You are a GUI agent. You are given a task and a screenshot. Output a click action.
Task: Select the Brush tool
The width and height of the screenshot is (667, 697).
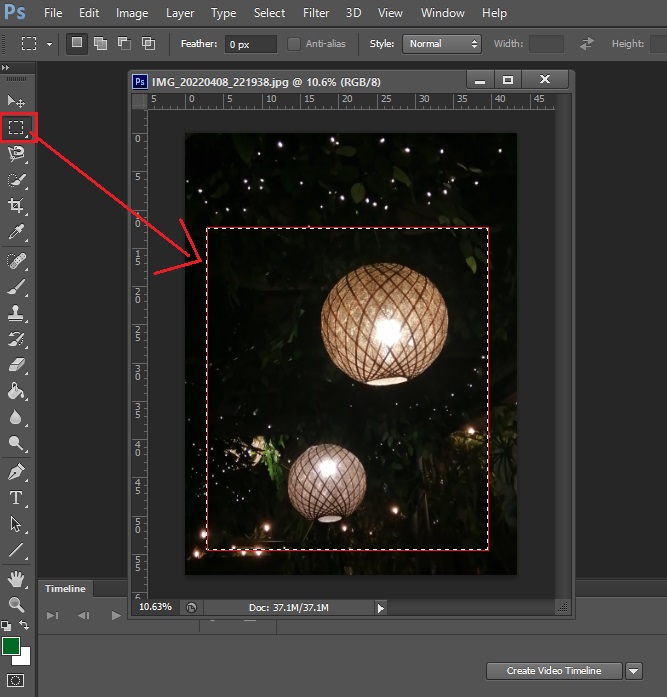[x=16, y=287]
